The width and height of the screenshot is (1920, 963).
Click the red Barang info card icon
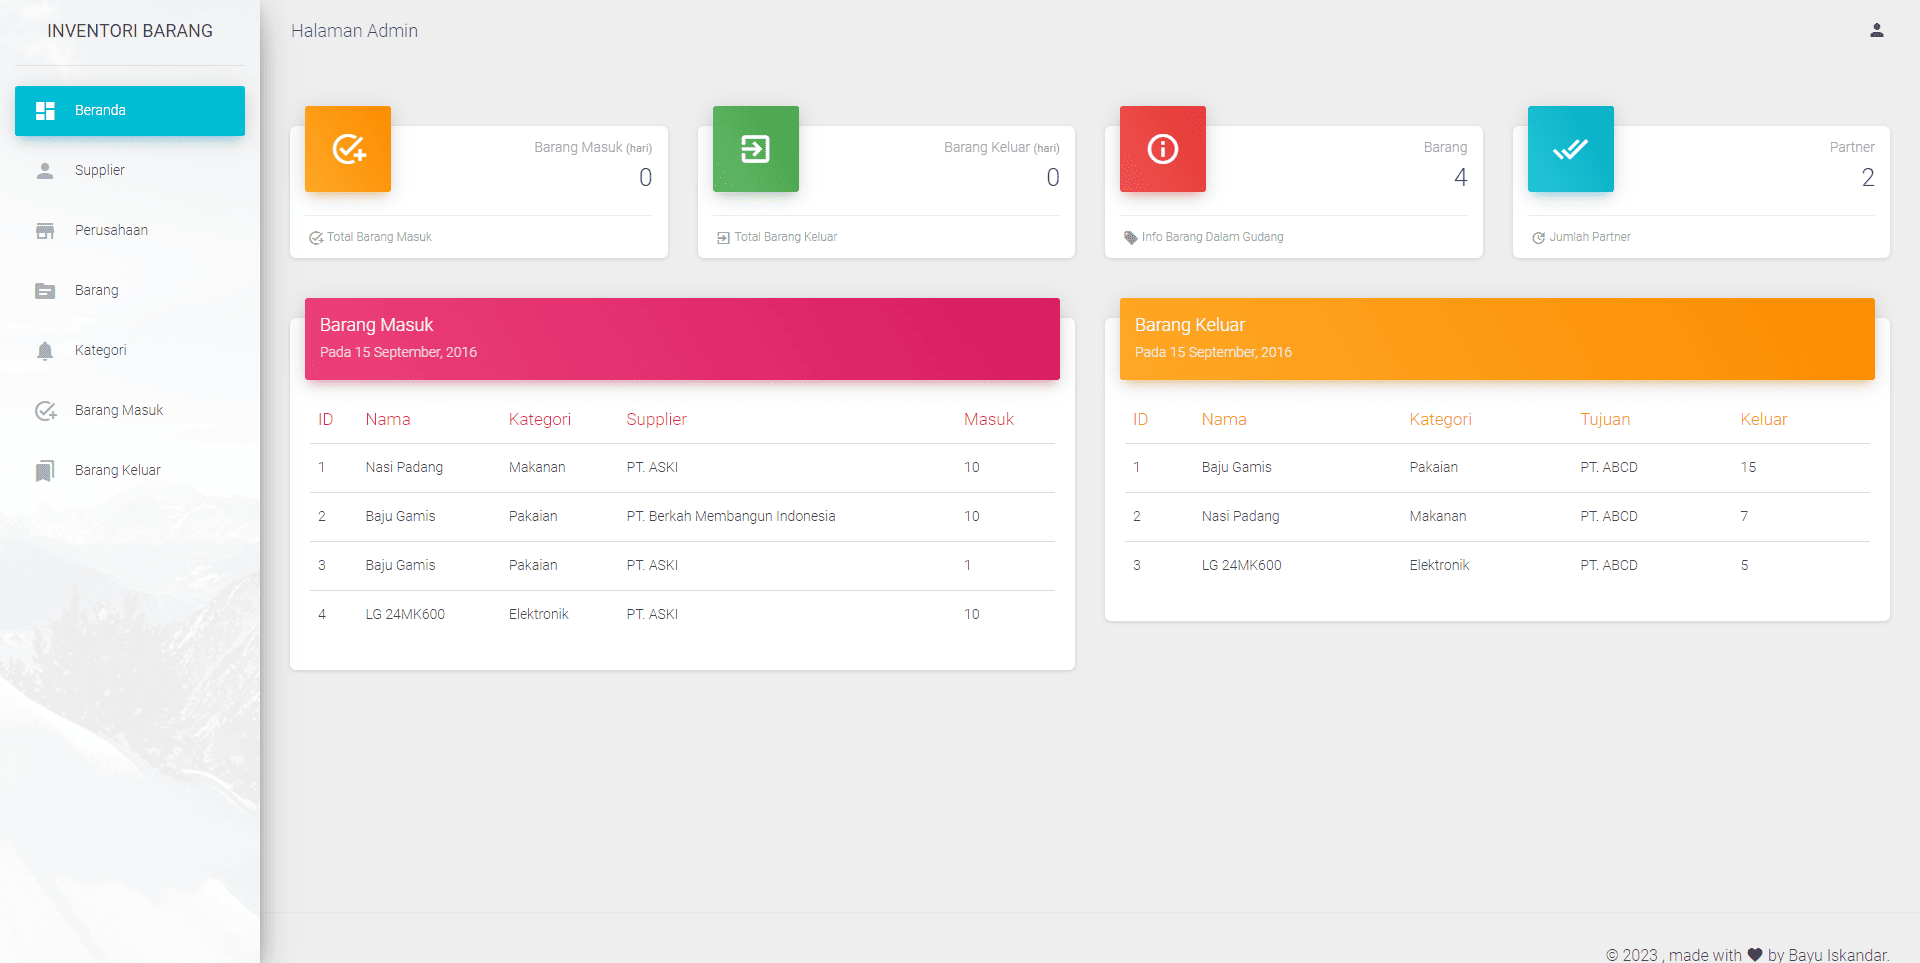tap(1163, 149)
